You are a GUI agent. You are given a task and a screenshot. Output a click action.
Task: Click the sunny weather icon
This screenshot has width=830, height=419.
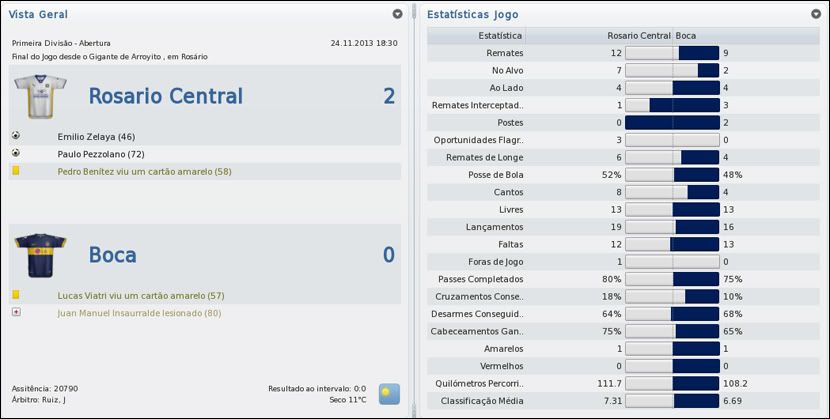pyautogui.click(x=389, y=393)
